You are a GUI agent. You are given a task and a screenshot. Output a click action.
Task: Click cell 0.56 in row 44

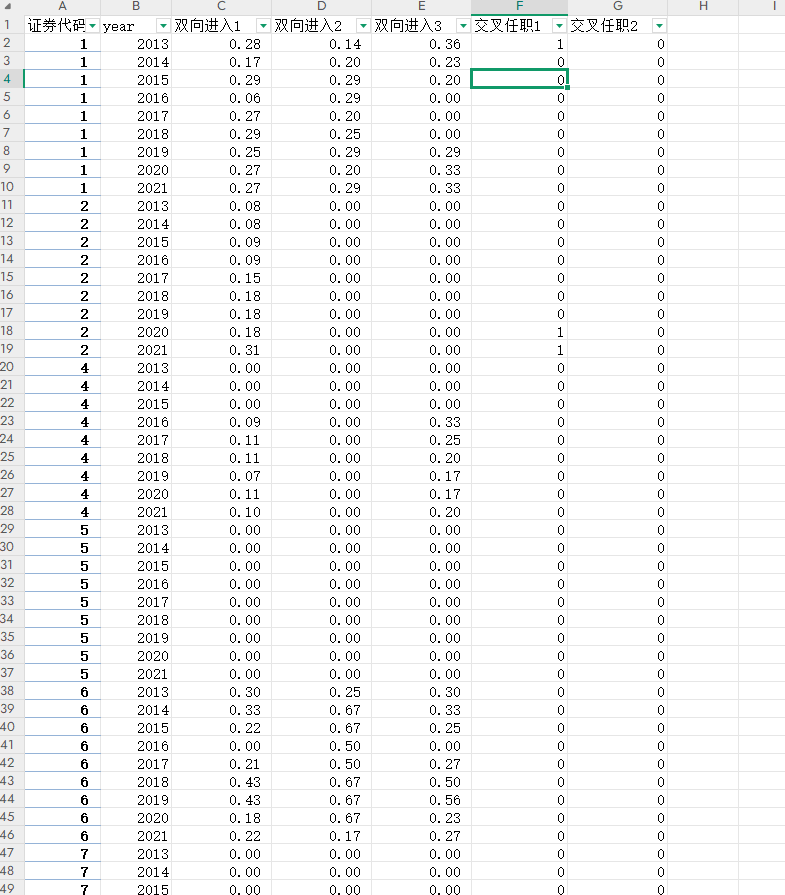pos(421,800)
